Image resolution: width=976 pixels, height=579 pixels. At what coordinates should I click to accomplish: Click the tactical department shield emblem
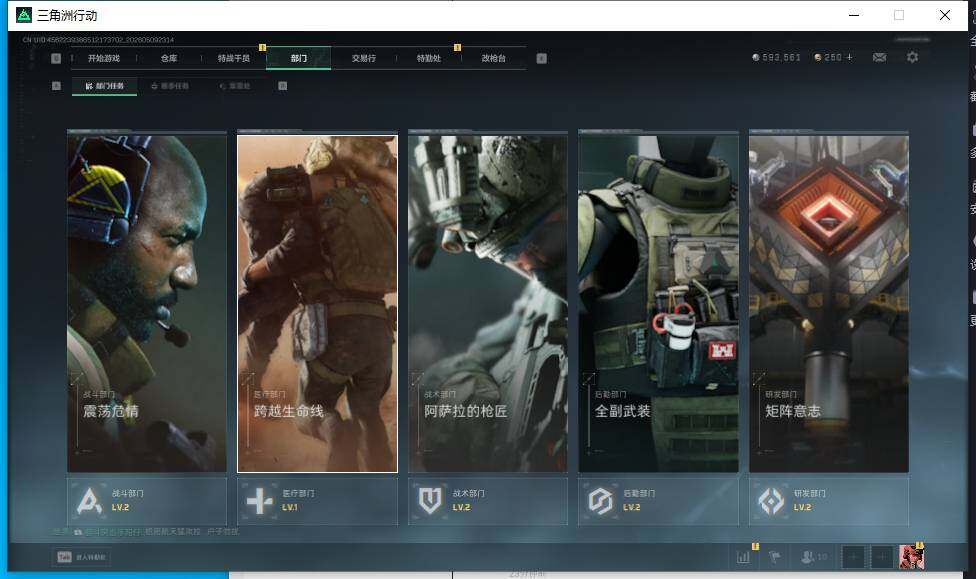click(430, 501)
